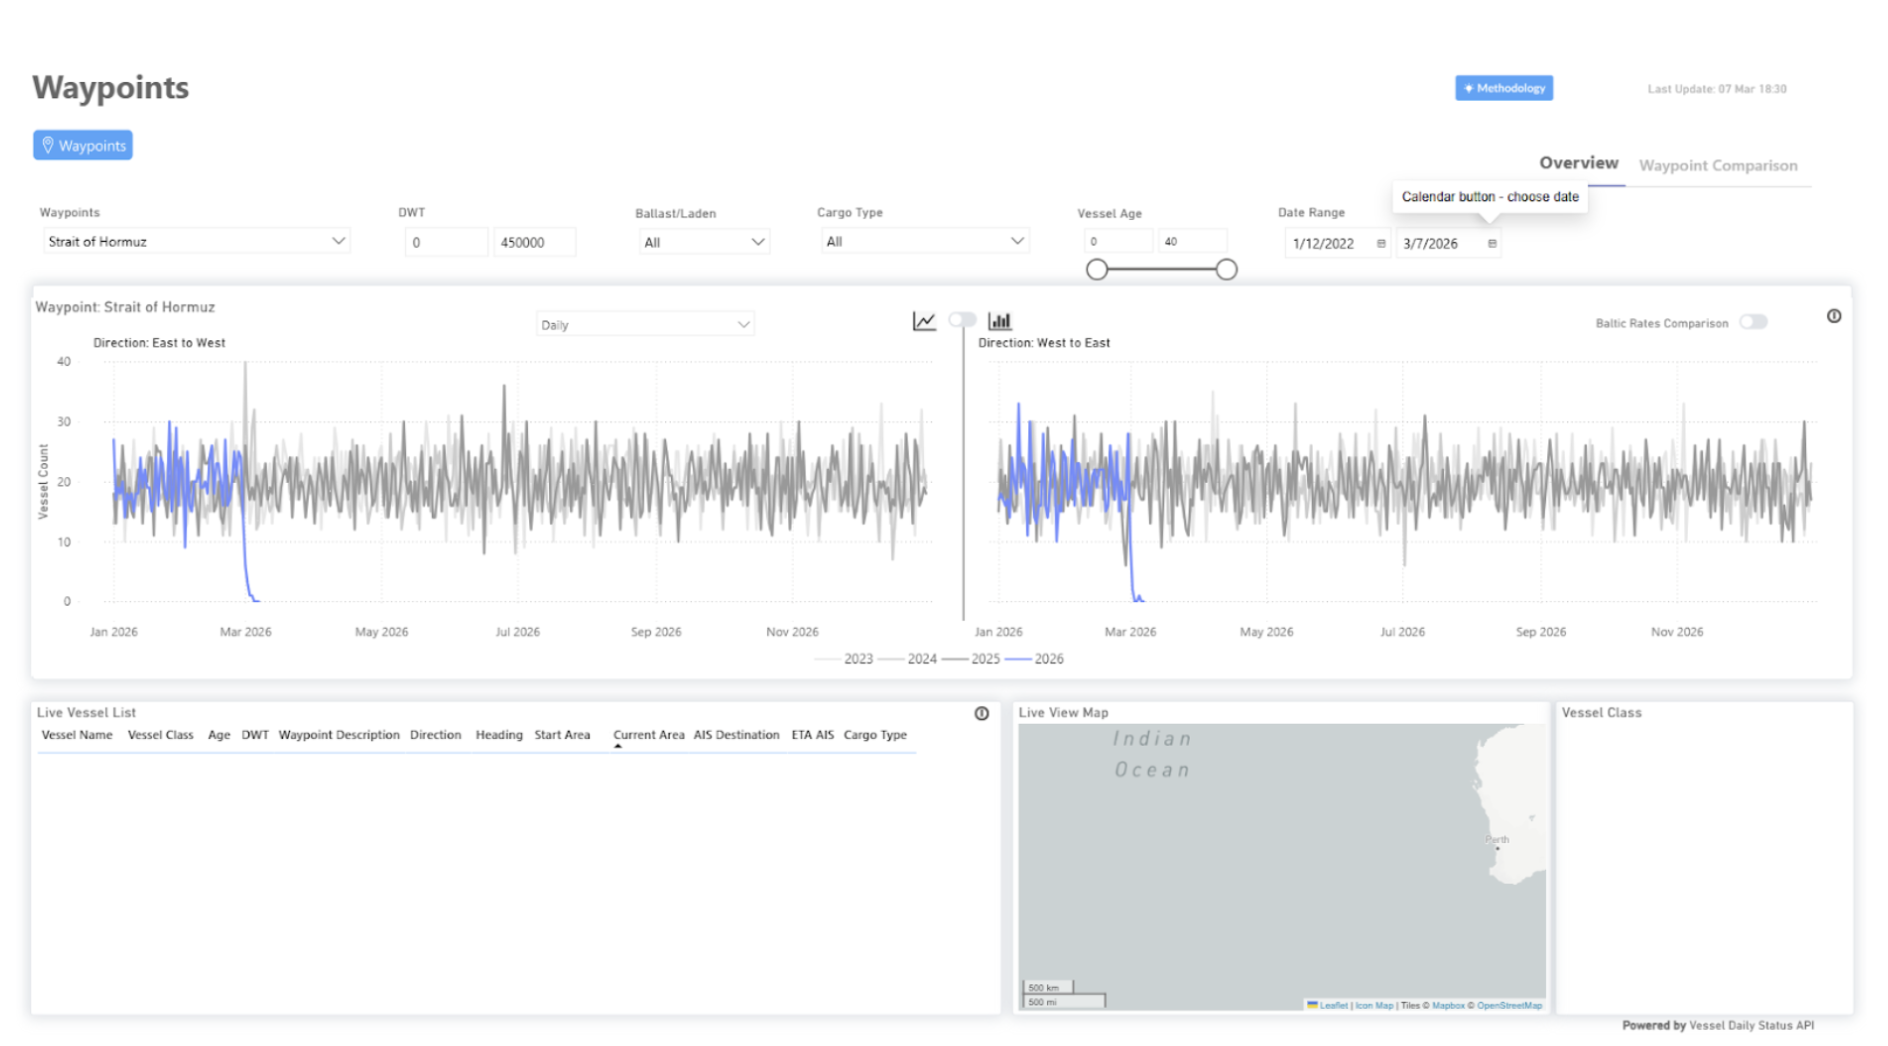Sort by the DWT column header
1888x1046 pixels.
pos(255,734)
